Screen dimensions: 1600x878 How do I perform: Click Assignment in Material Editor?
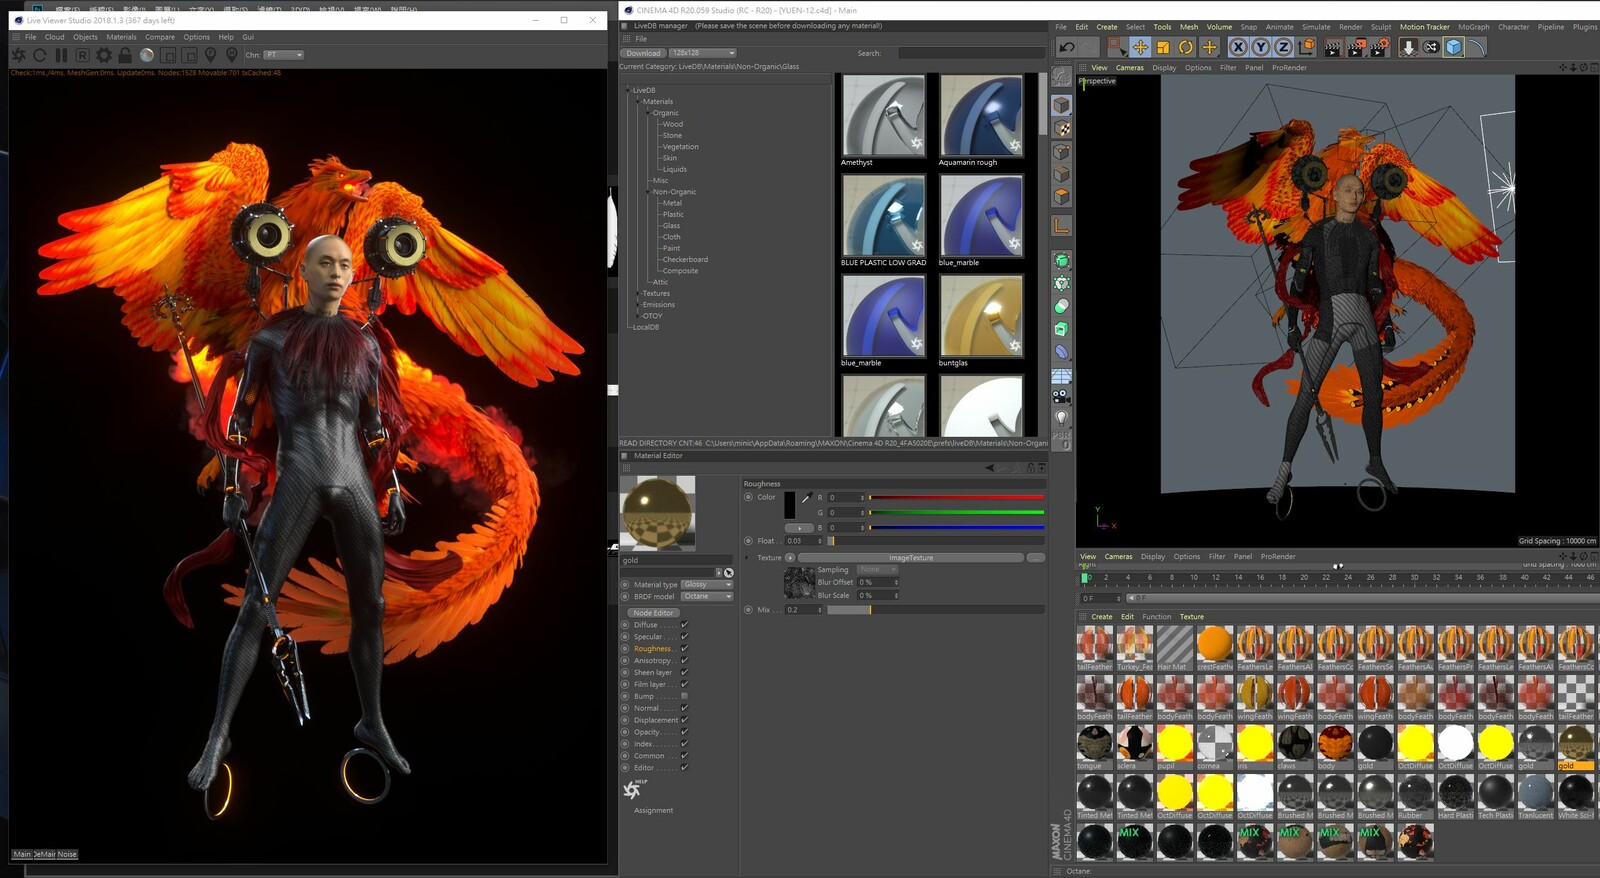(x=653, y=811)
